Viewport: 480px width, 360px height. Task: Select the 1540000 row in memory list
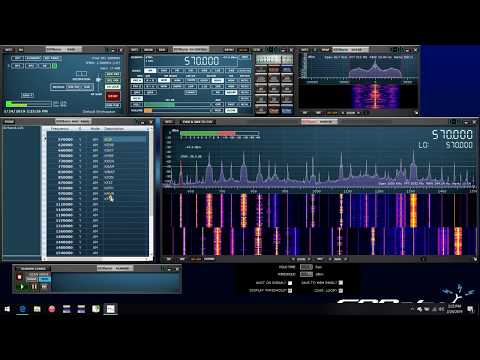[97, 253]
